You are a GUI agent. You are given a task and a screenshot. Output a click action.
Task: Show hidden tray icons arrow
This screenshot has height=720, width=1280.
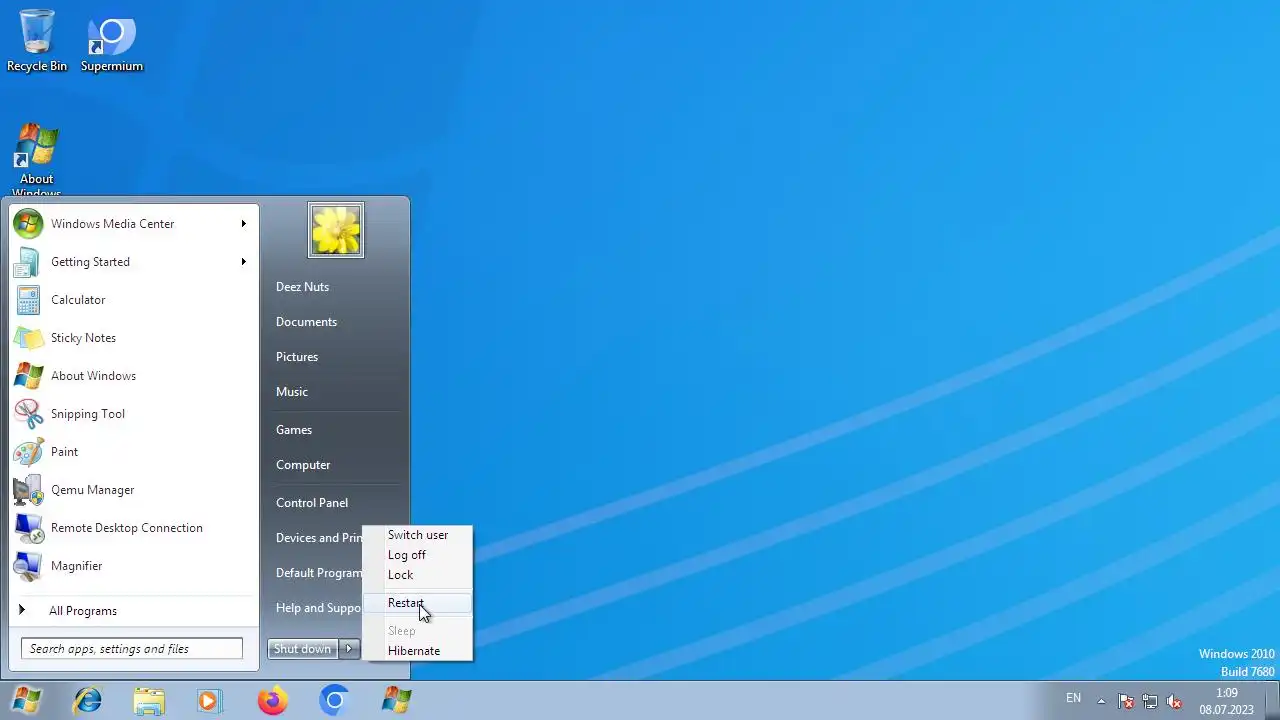tap(1101, 701)
